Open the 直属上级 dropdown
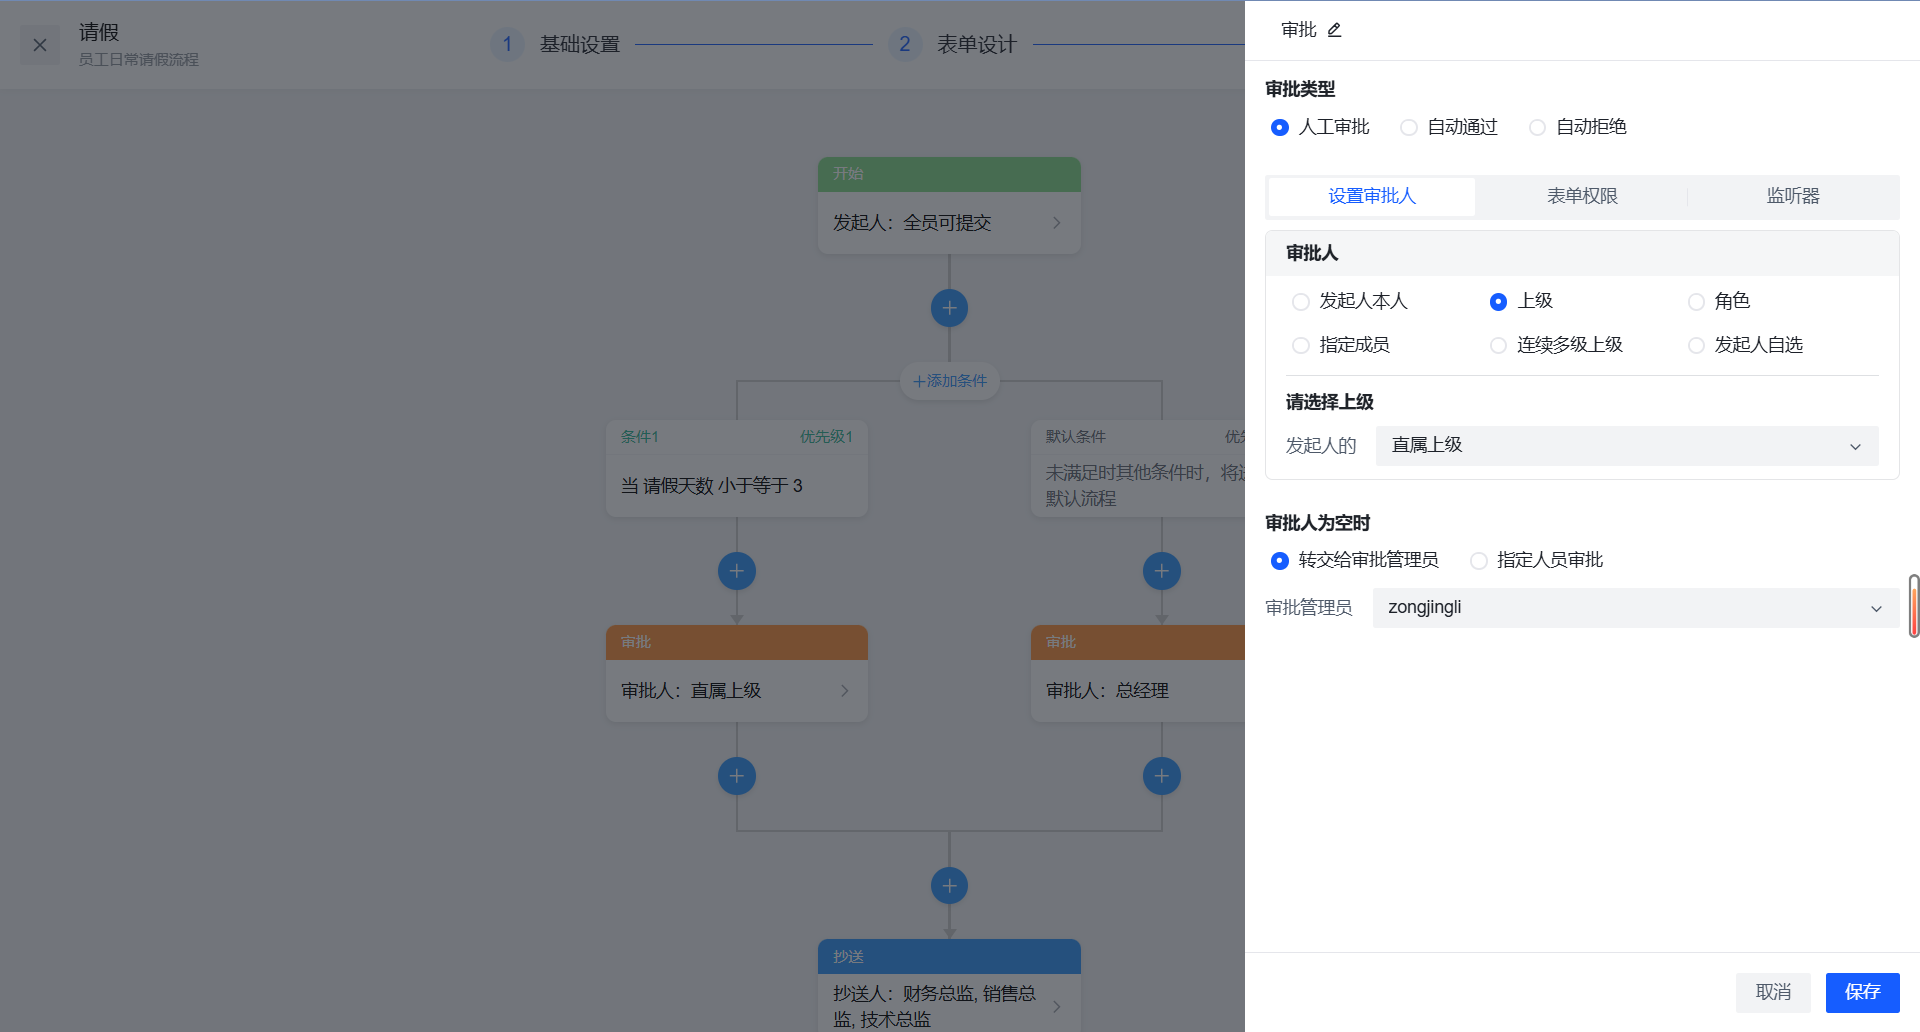This screenshot has width=1920, height=1032. pyautogui.click(x=1626, y=446)
